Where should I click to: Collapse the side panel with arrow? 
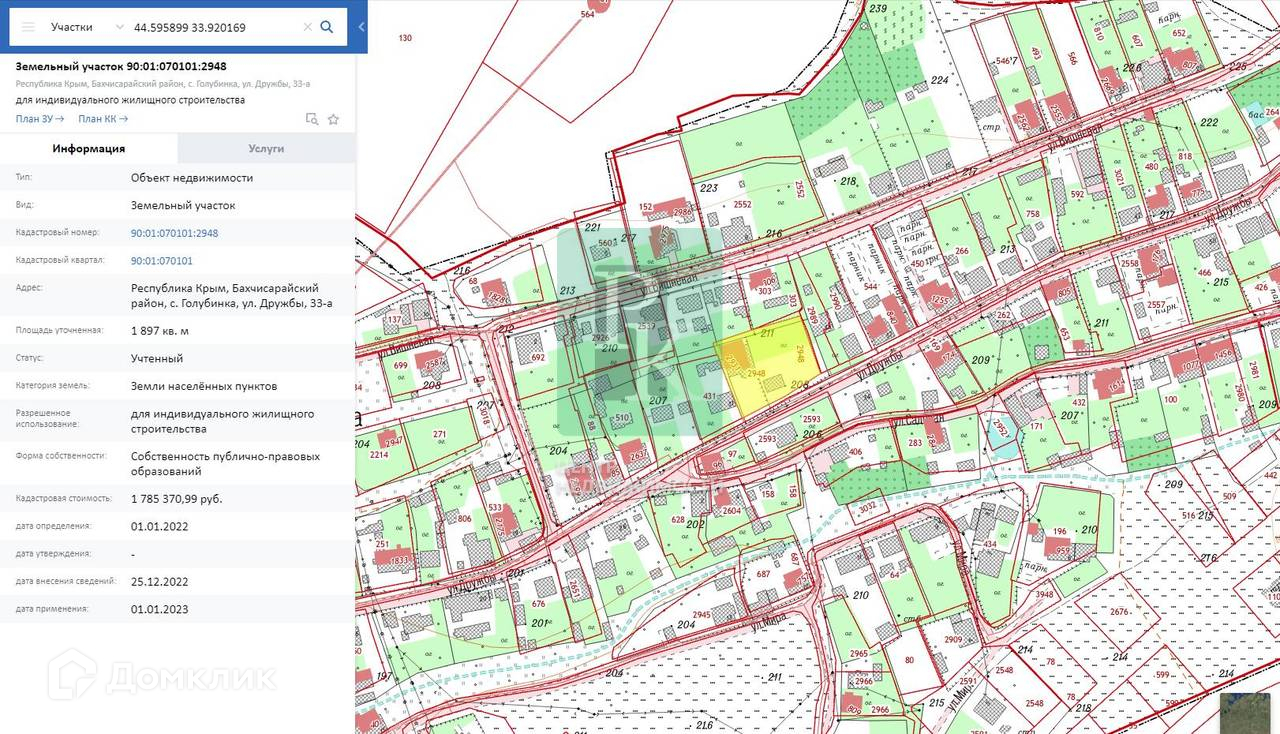361,27
